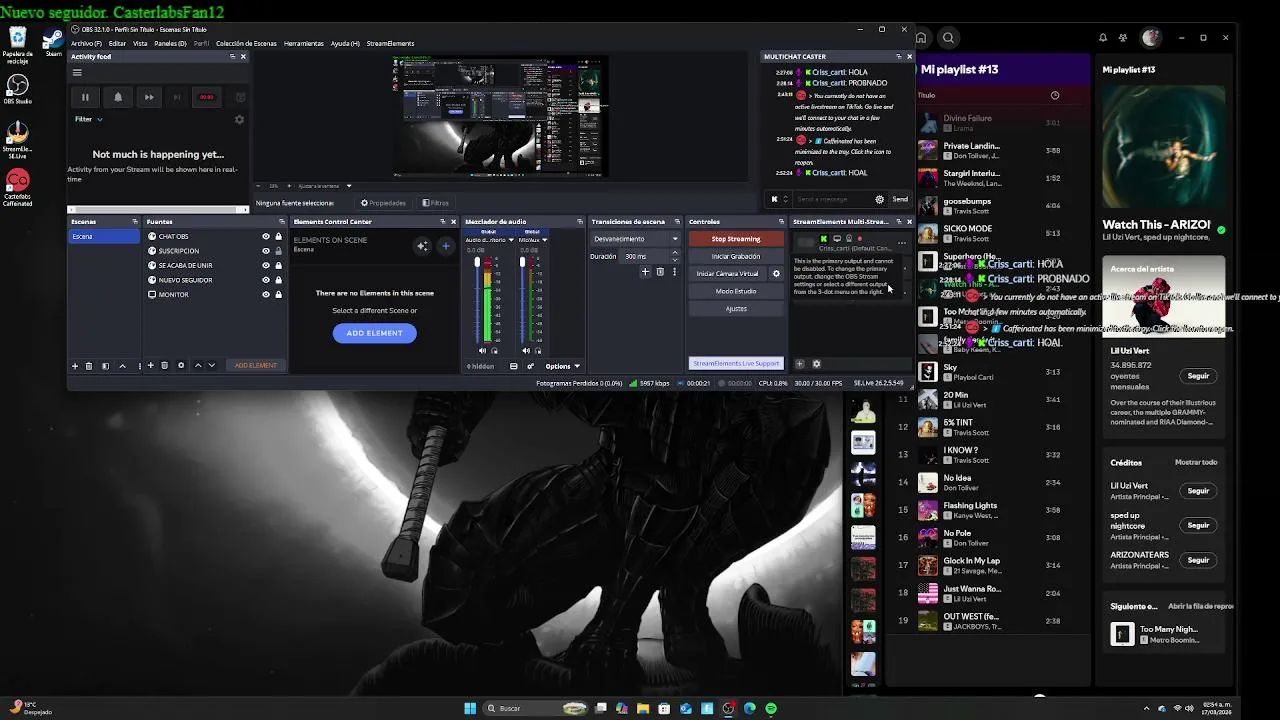
Task: Toggle lock on CHAT OBS source
Action: (278, 237)
